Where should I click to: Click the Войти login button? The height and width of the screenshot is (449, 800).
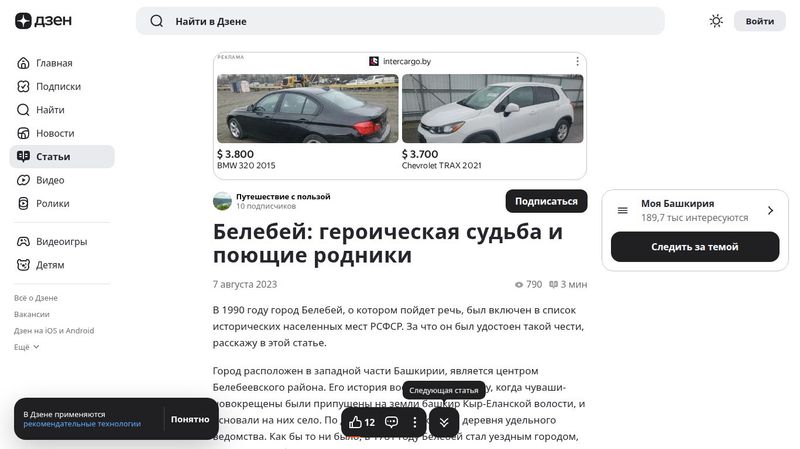point(759,21)
